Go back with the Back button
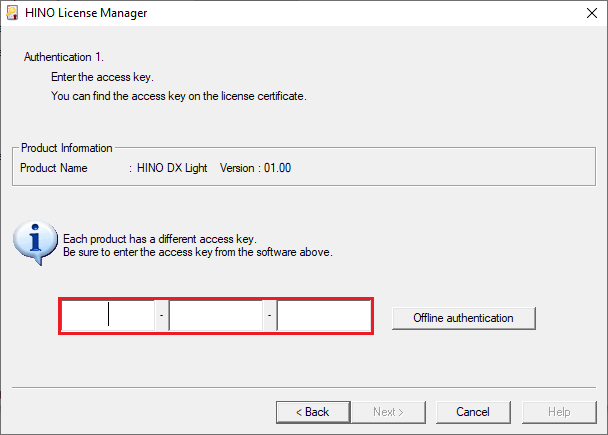 tap(313, 412)
